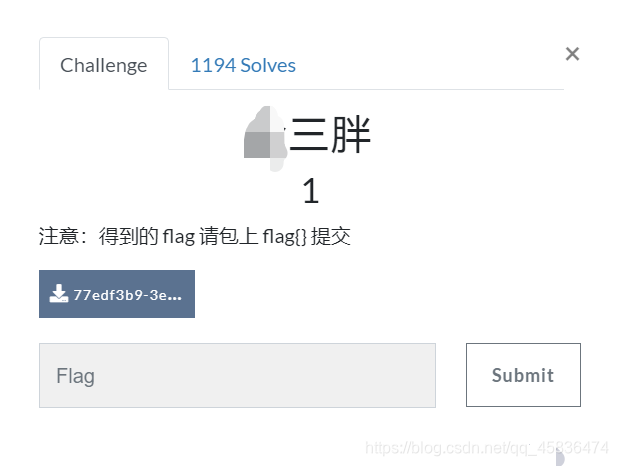The height and width of the screenshot is (466, 618).
Task: Focus the Flag input field
Action: [237, 375]
